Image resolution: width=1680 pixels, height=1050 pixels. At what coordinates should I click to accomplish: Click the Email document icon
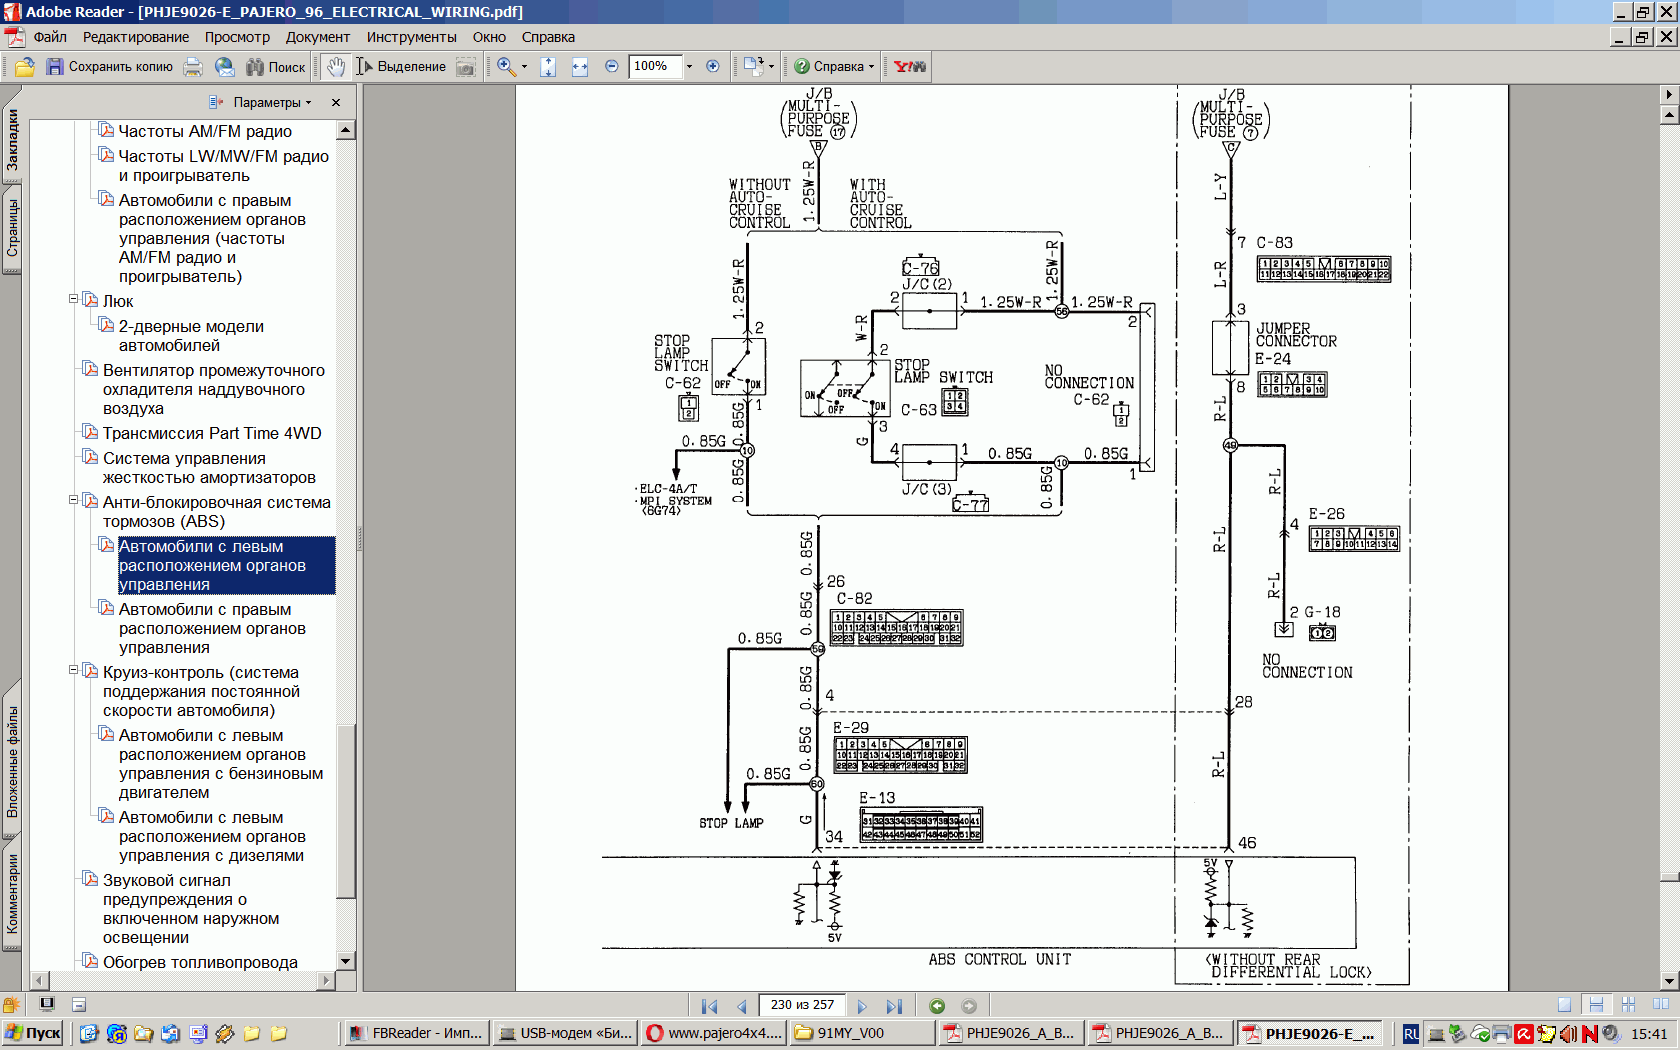coord(225,67)
